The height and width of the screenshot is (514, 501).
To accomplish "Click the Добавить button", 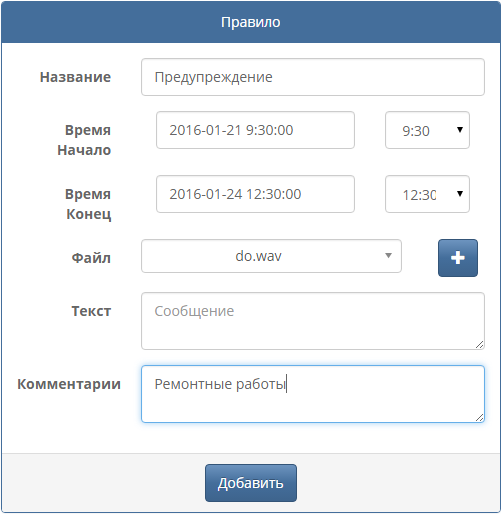I will tap(251, 483).
